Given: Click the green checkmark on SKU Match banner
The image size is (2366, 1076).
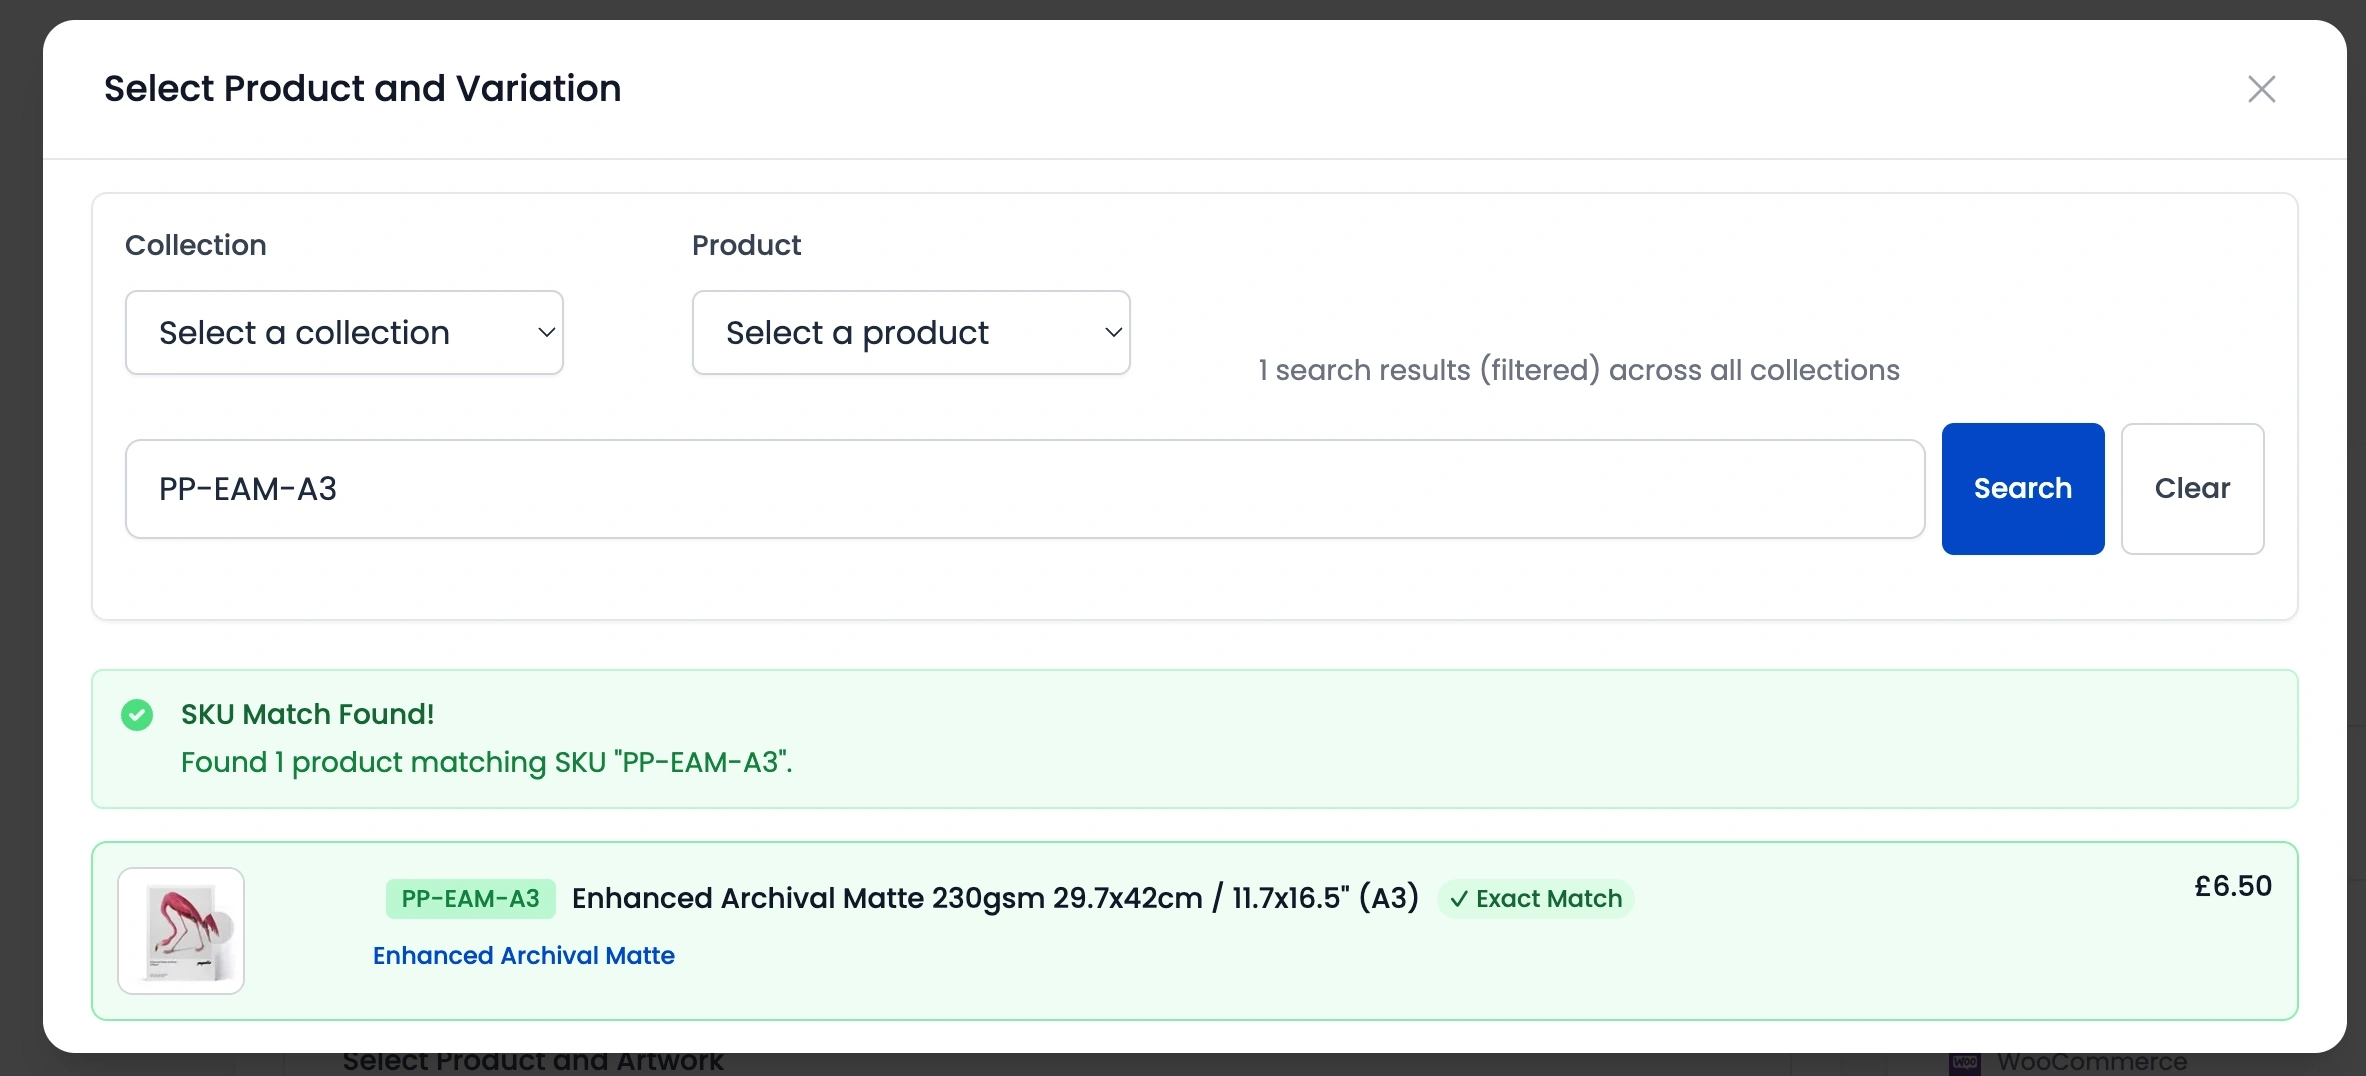Looking at the screenshot, I should [137, 714].
